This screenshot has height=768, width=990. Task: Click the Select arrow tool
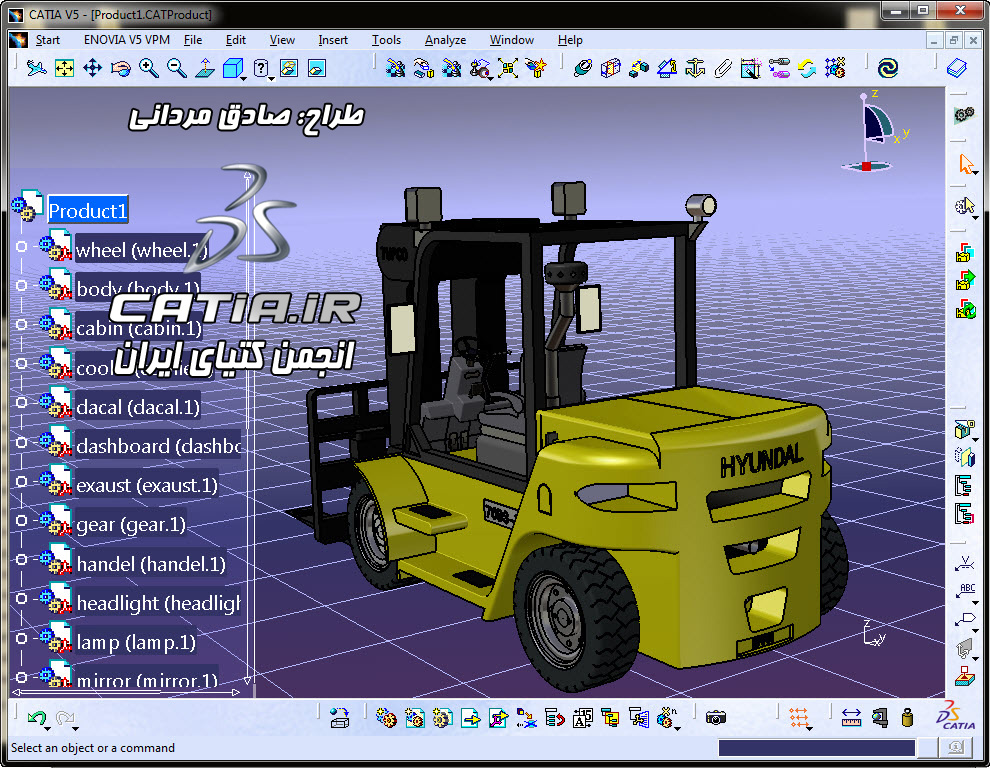coord(965,164)
